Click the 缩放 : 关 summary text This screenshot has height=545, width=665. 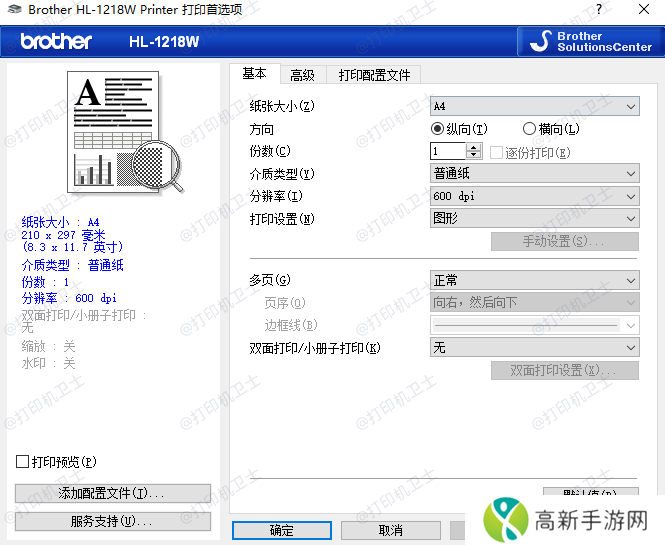(48, 347)
